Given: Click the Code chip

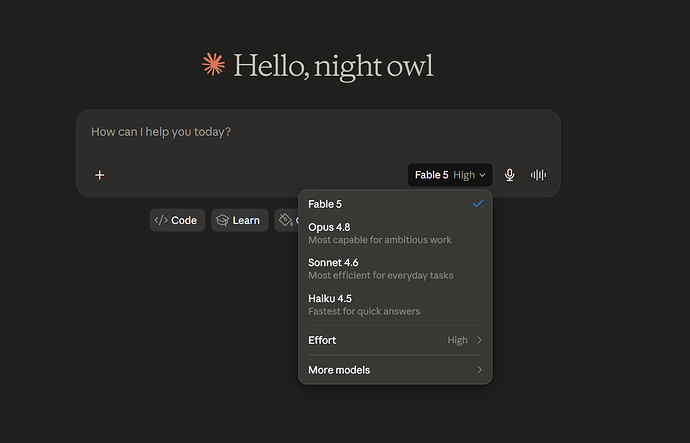Looking at the screenshot, I should pyautogui.click(x=177, y=220).
